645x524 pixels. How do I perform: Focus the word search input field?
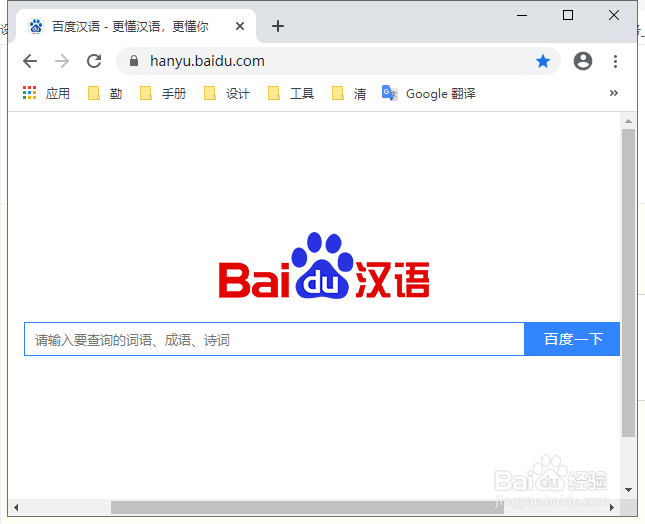[x=274, y=339]
